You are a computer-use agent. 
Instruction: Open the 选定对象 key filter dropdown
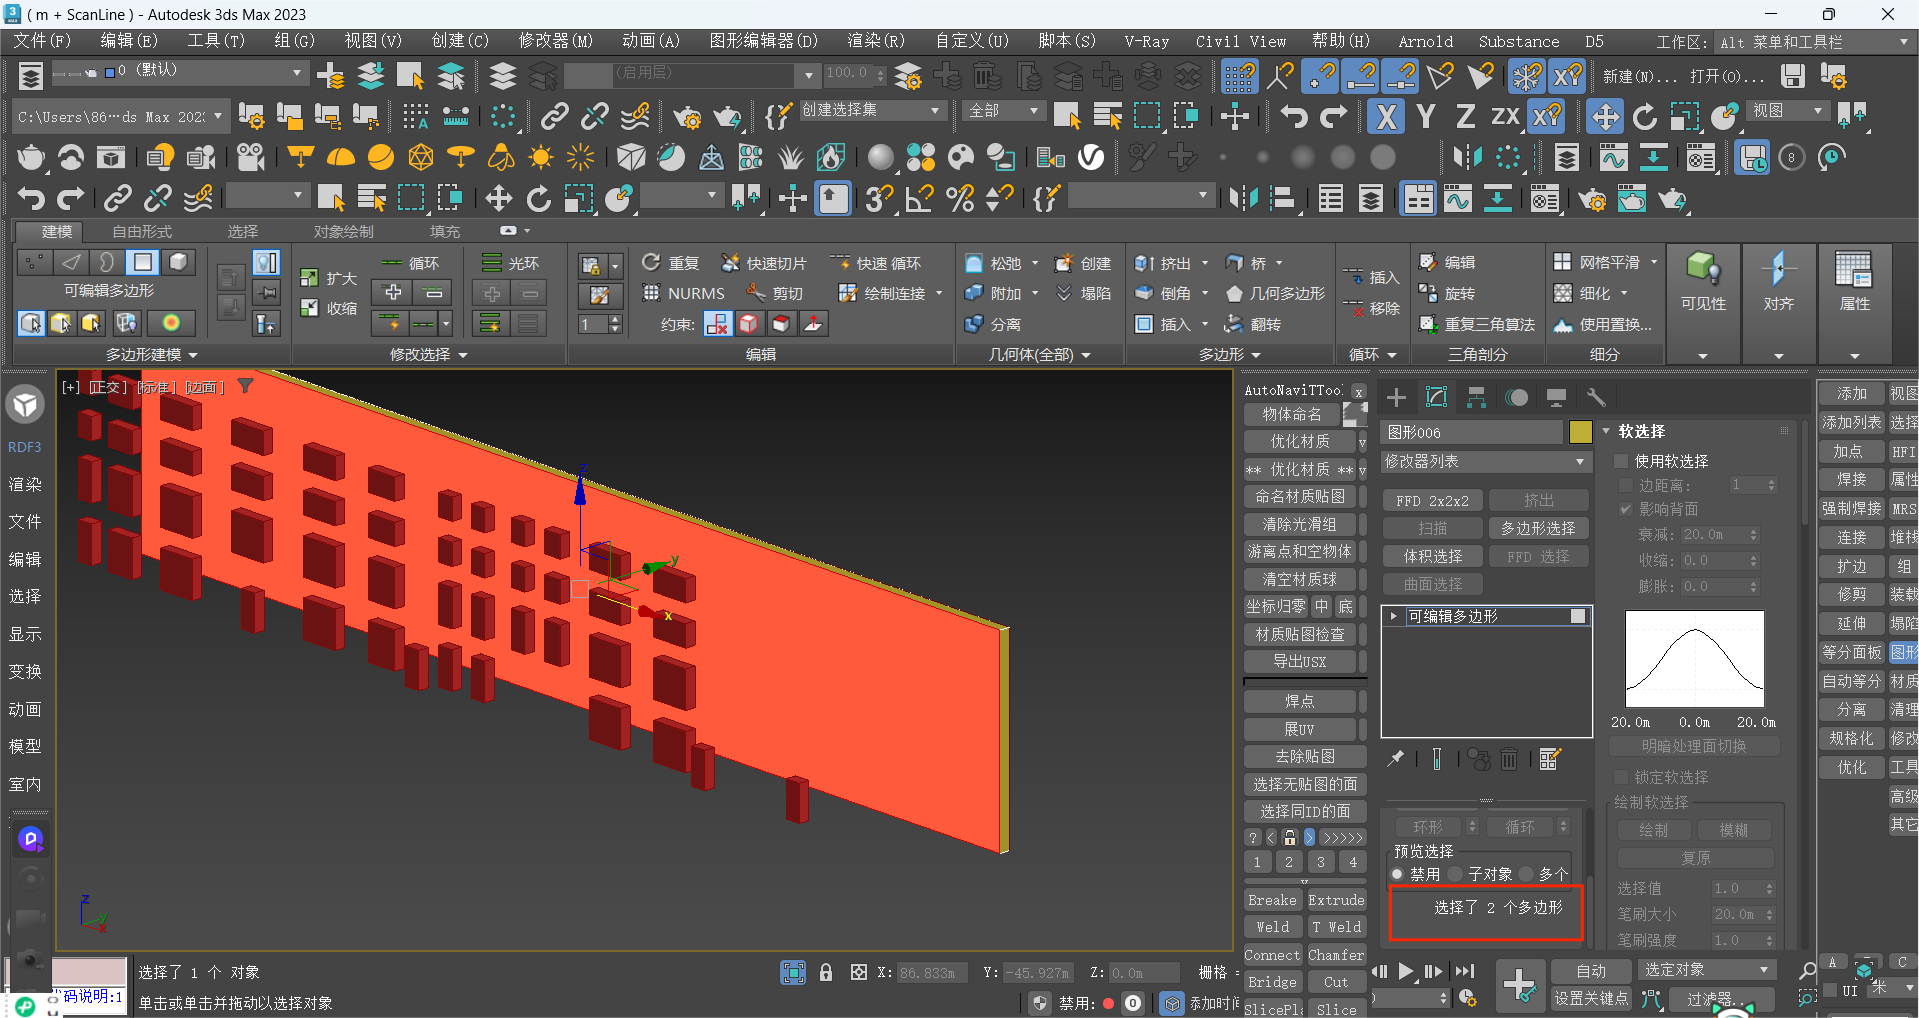(x=1706, y=970)
